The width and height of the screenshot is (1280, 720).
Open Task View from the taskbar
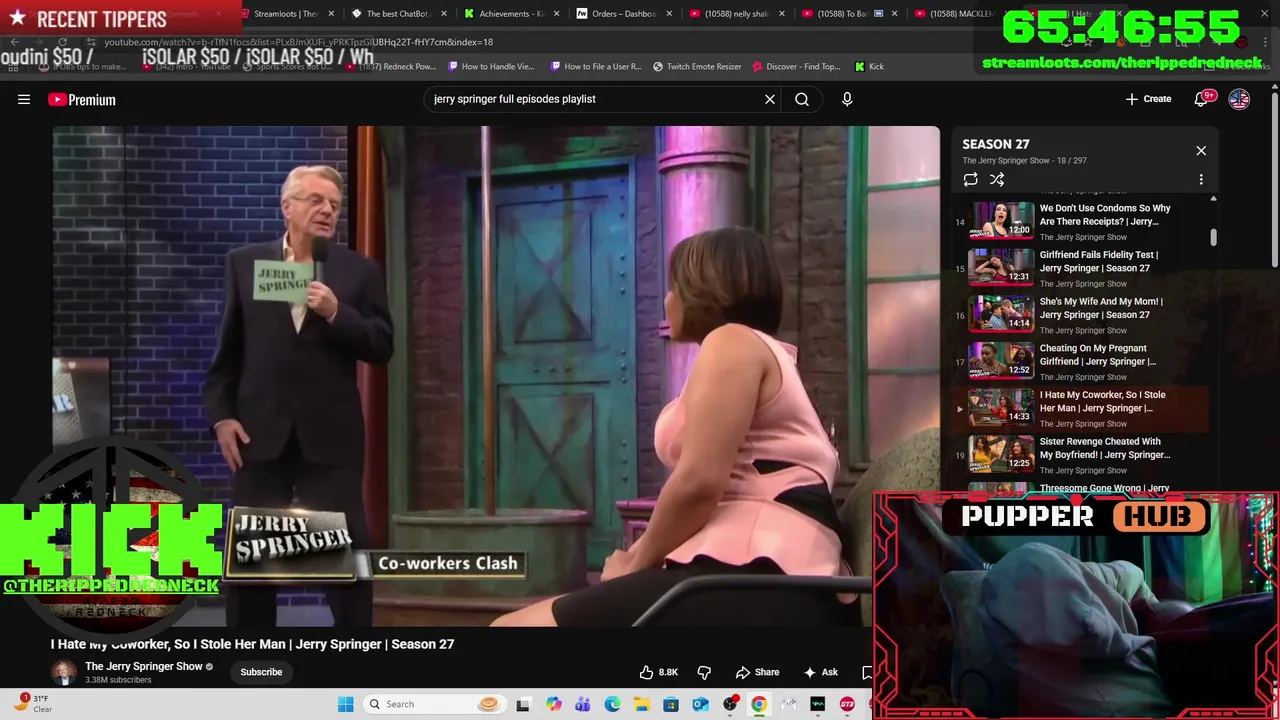(523, 704)
